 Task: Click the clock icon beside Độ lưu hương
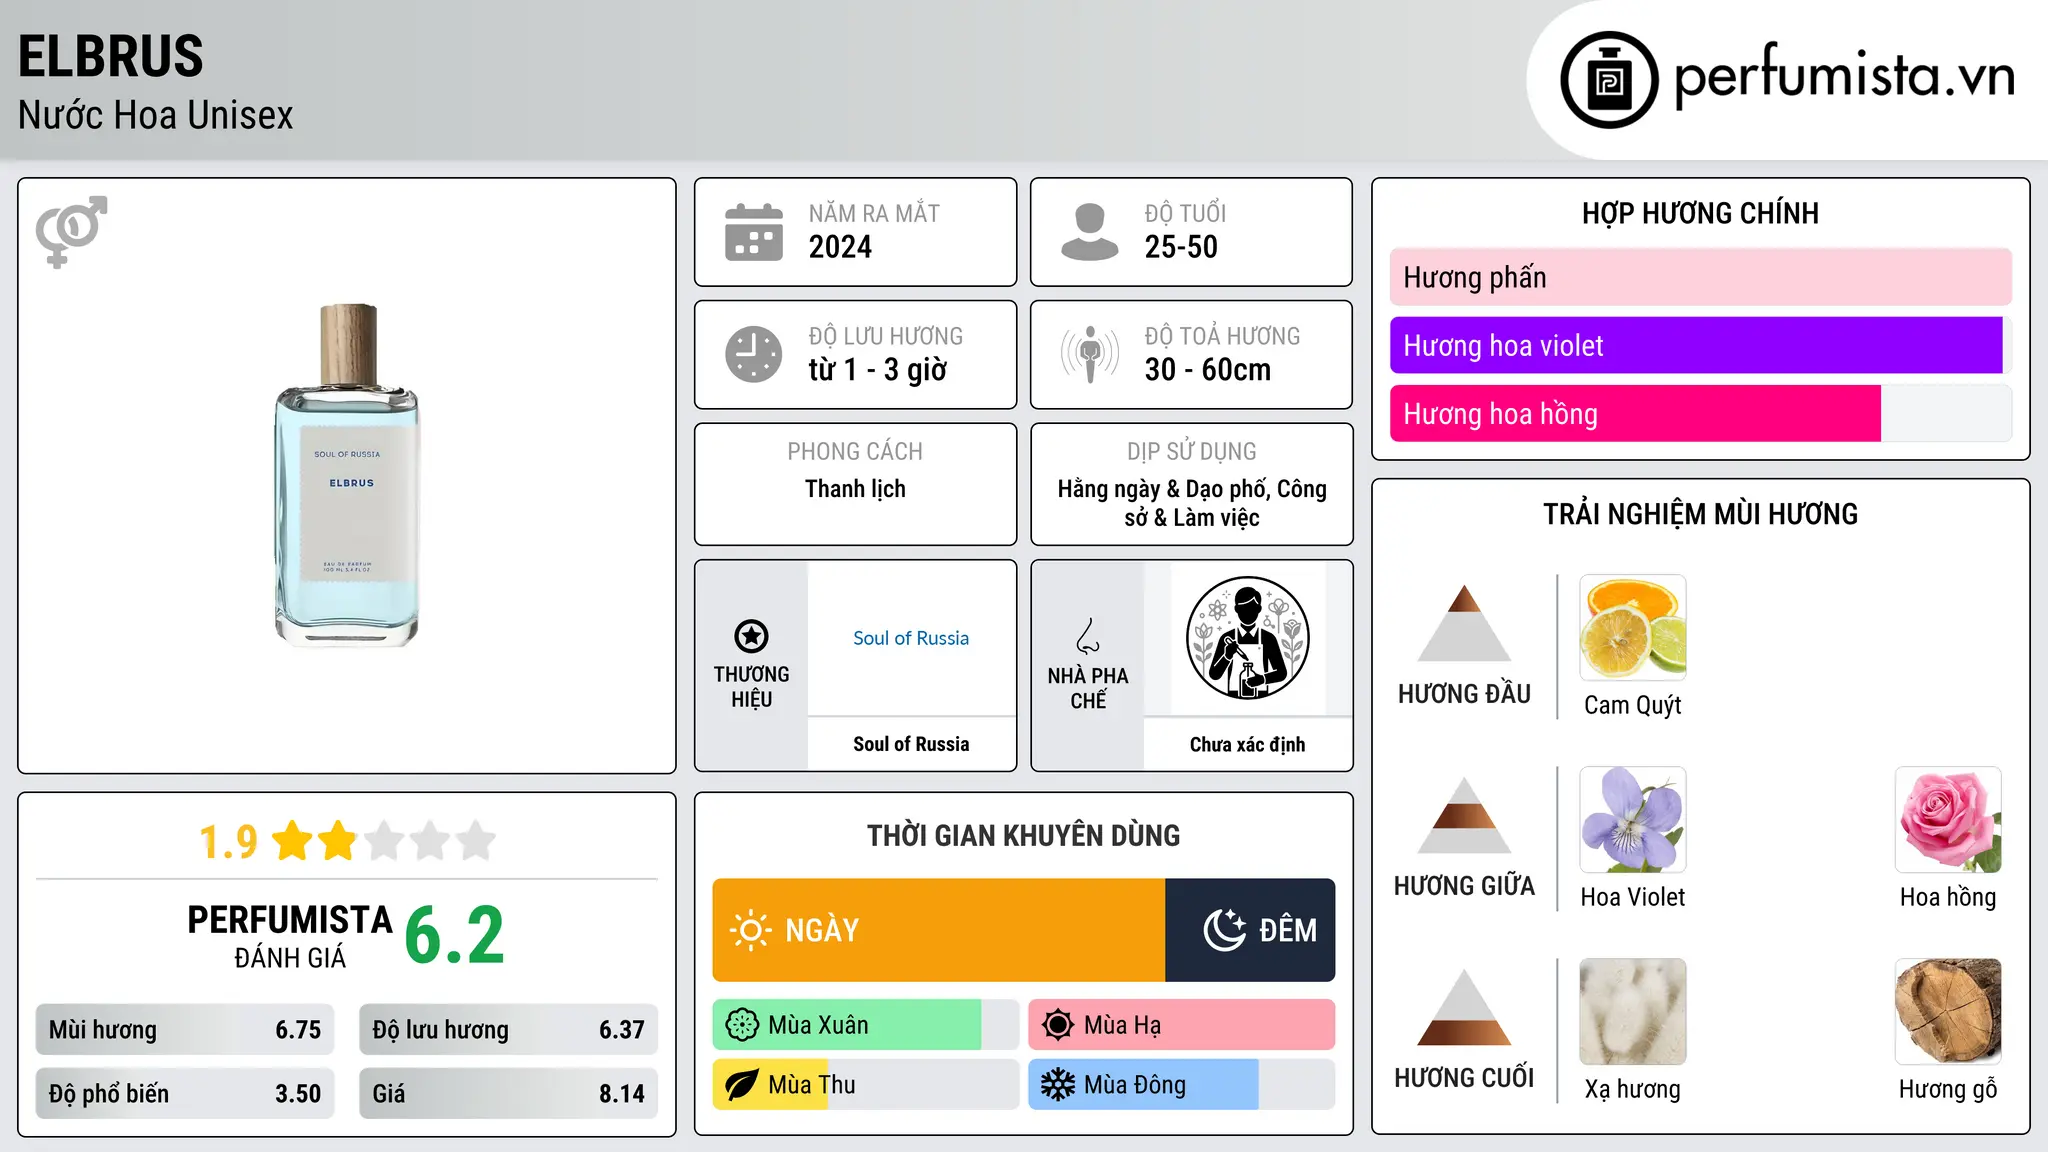tap(753, 354)
